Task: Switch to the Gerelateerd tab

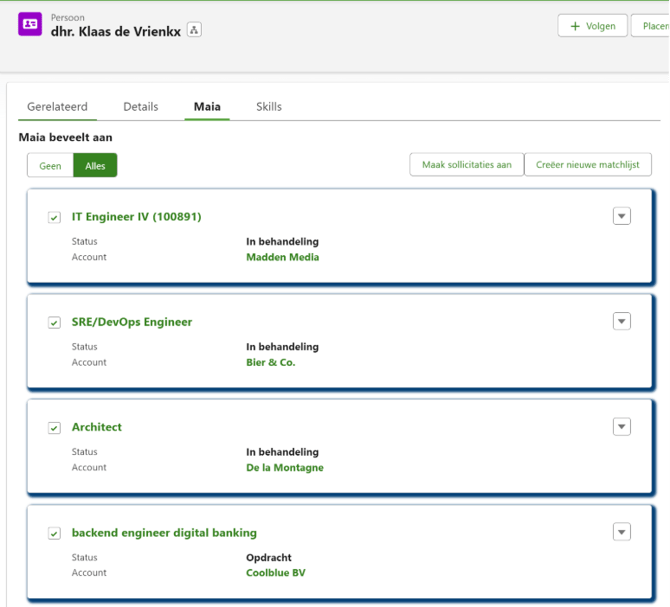Action: click(57, 107)
